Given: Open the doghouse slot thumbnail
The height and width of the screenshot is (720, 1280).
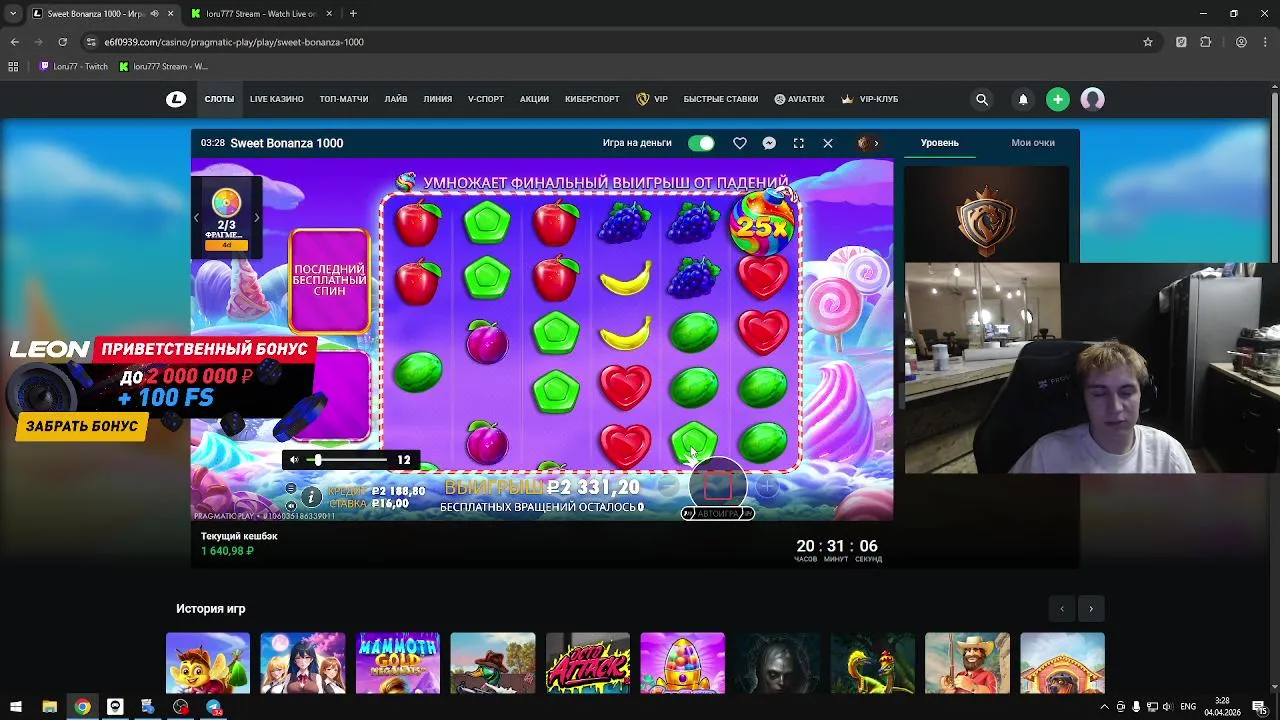Looking at the screenshot, I should [1062, 662].
